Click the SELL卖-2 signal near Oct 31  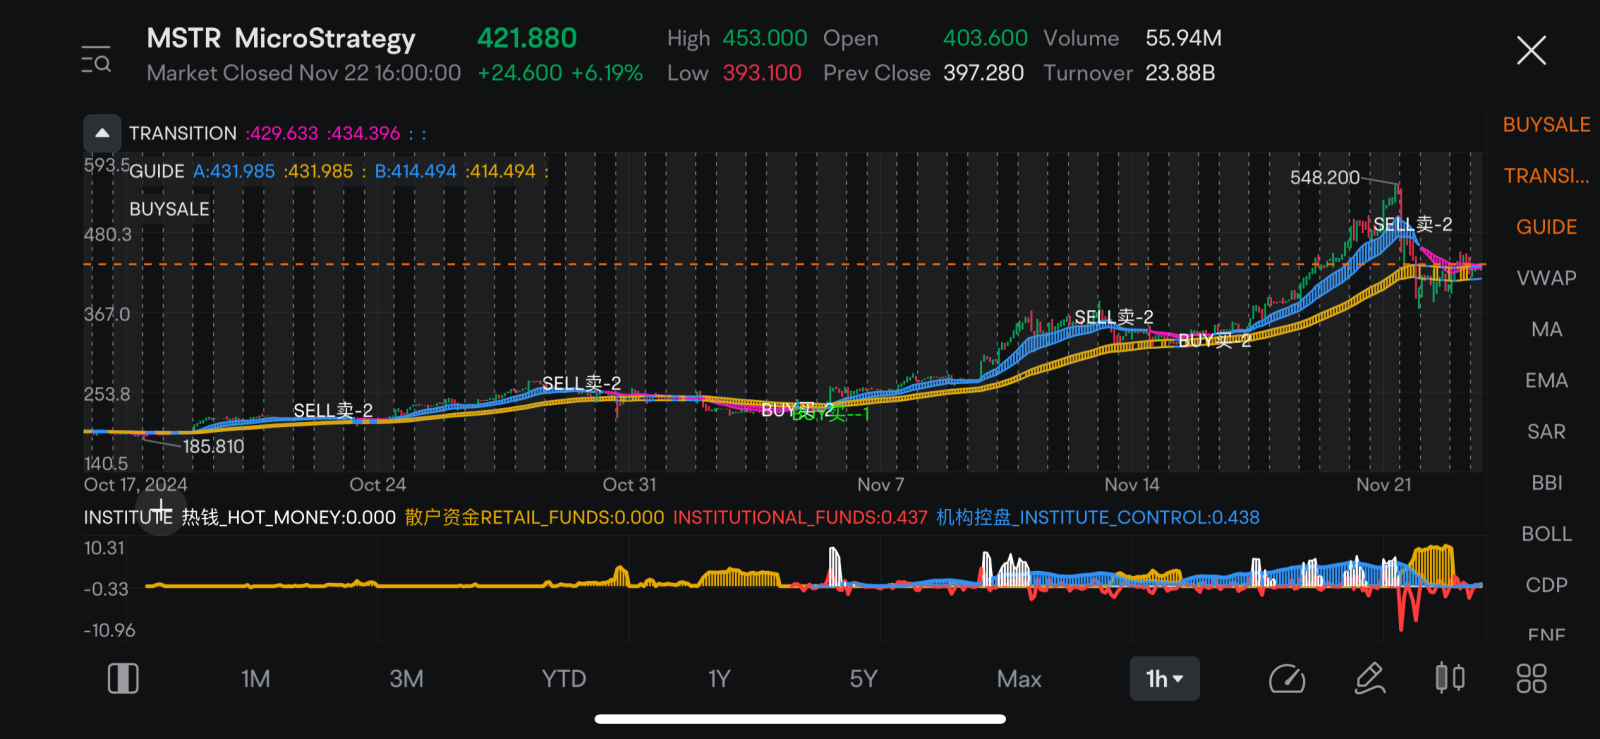[x=581, y=383]
